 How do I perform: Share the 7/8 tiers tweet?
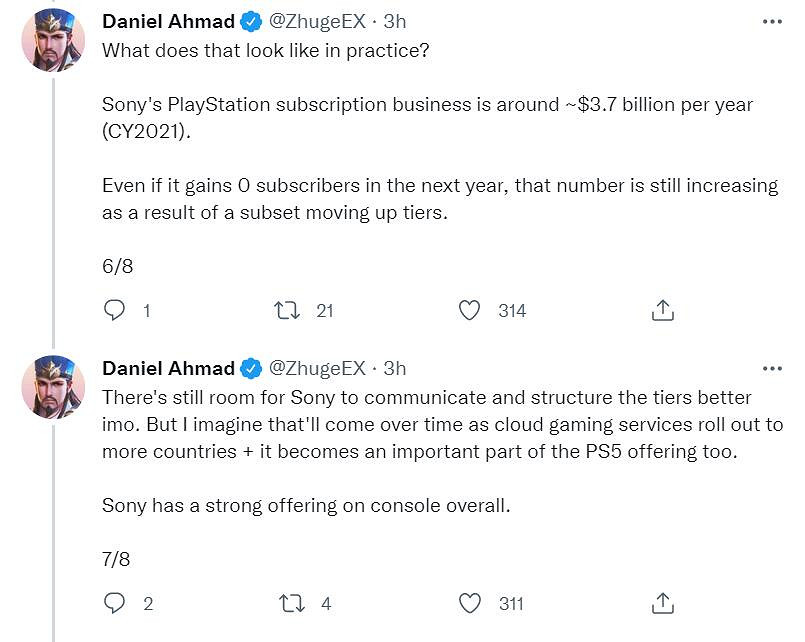click(662, 603)
